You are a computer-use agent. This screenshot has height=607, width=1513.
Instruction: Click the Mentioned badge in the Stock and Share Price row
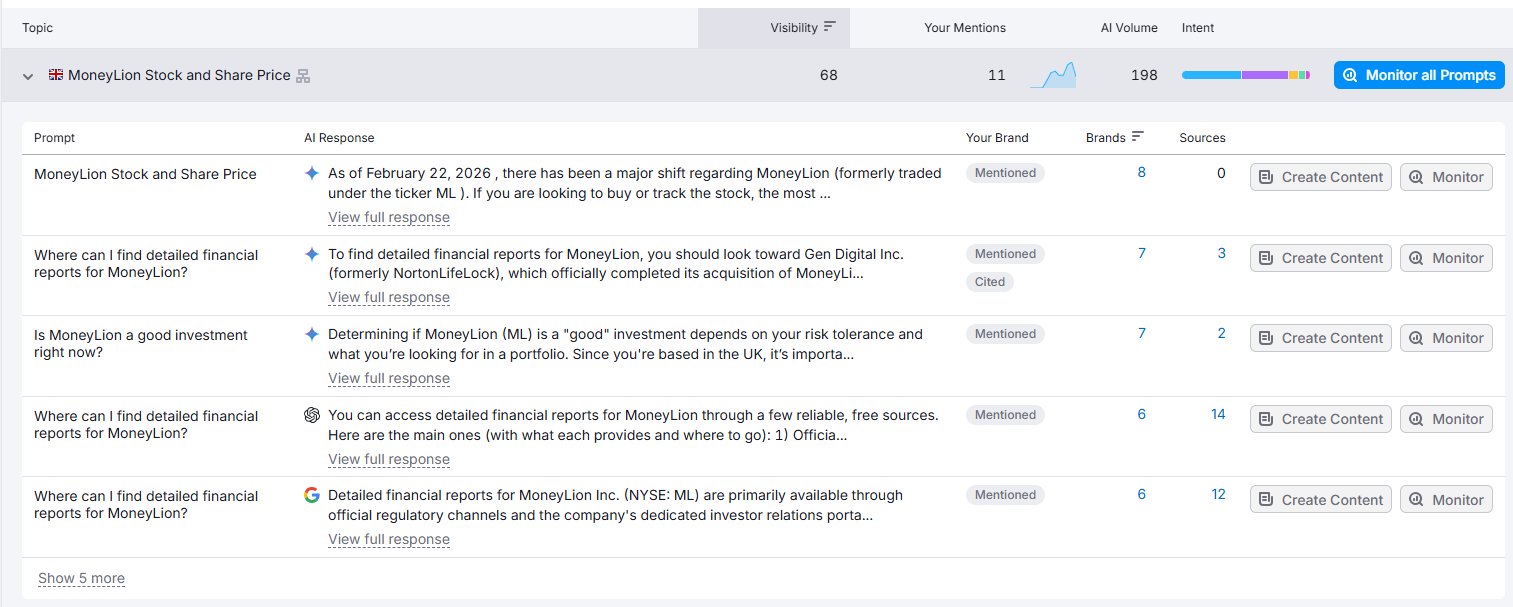(x=1005, y=173)
